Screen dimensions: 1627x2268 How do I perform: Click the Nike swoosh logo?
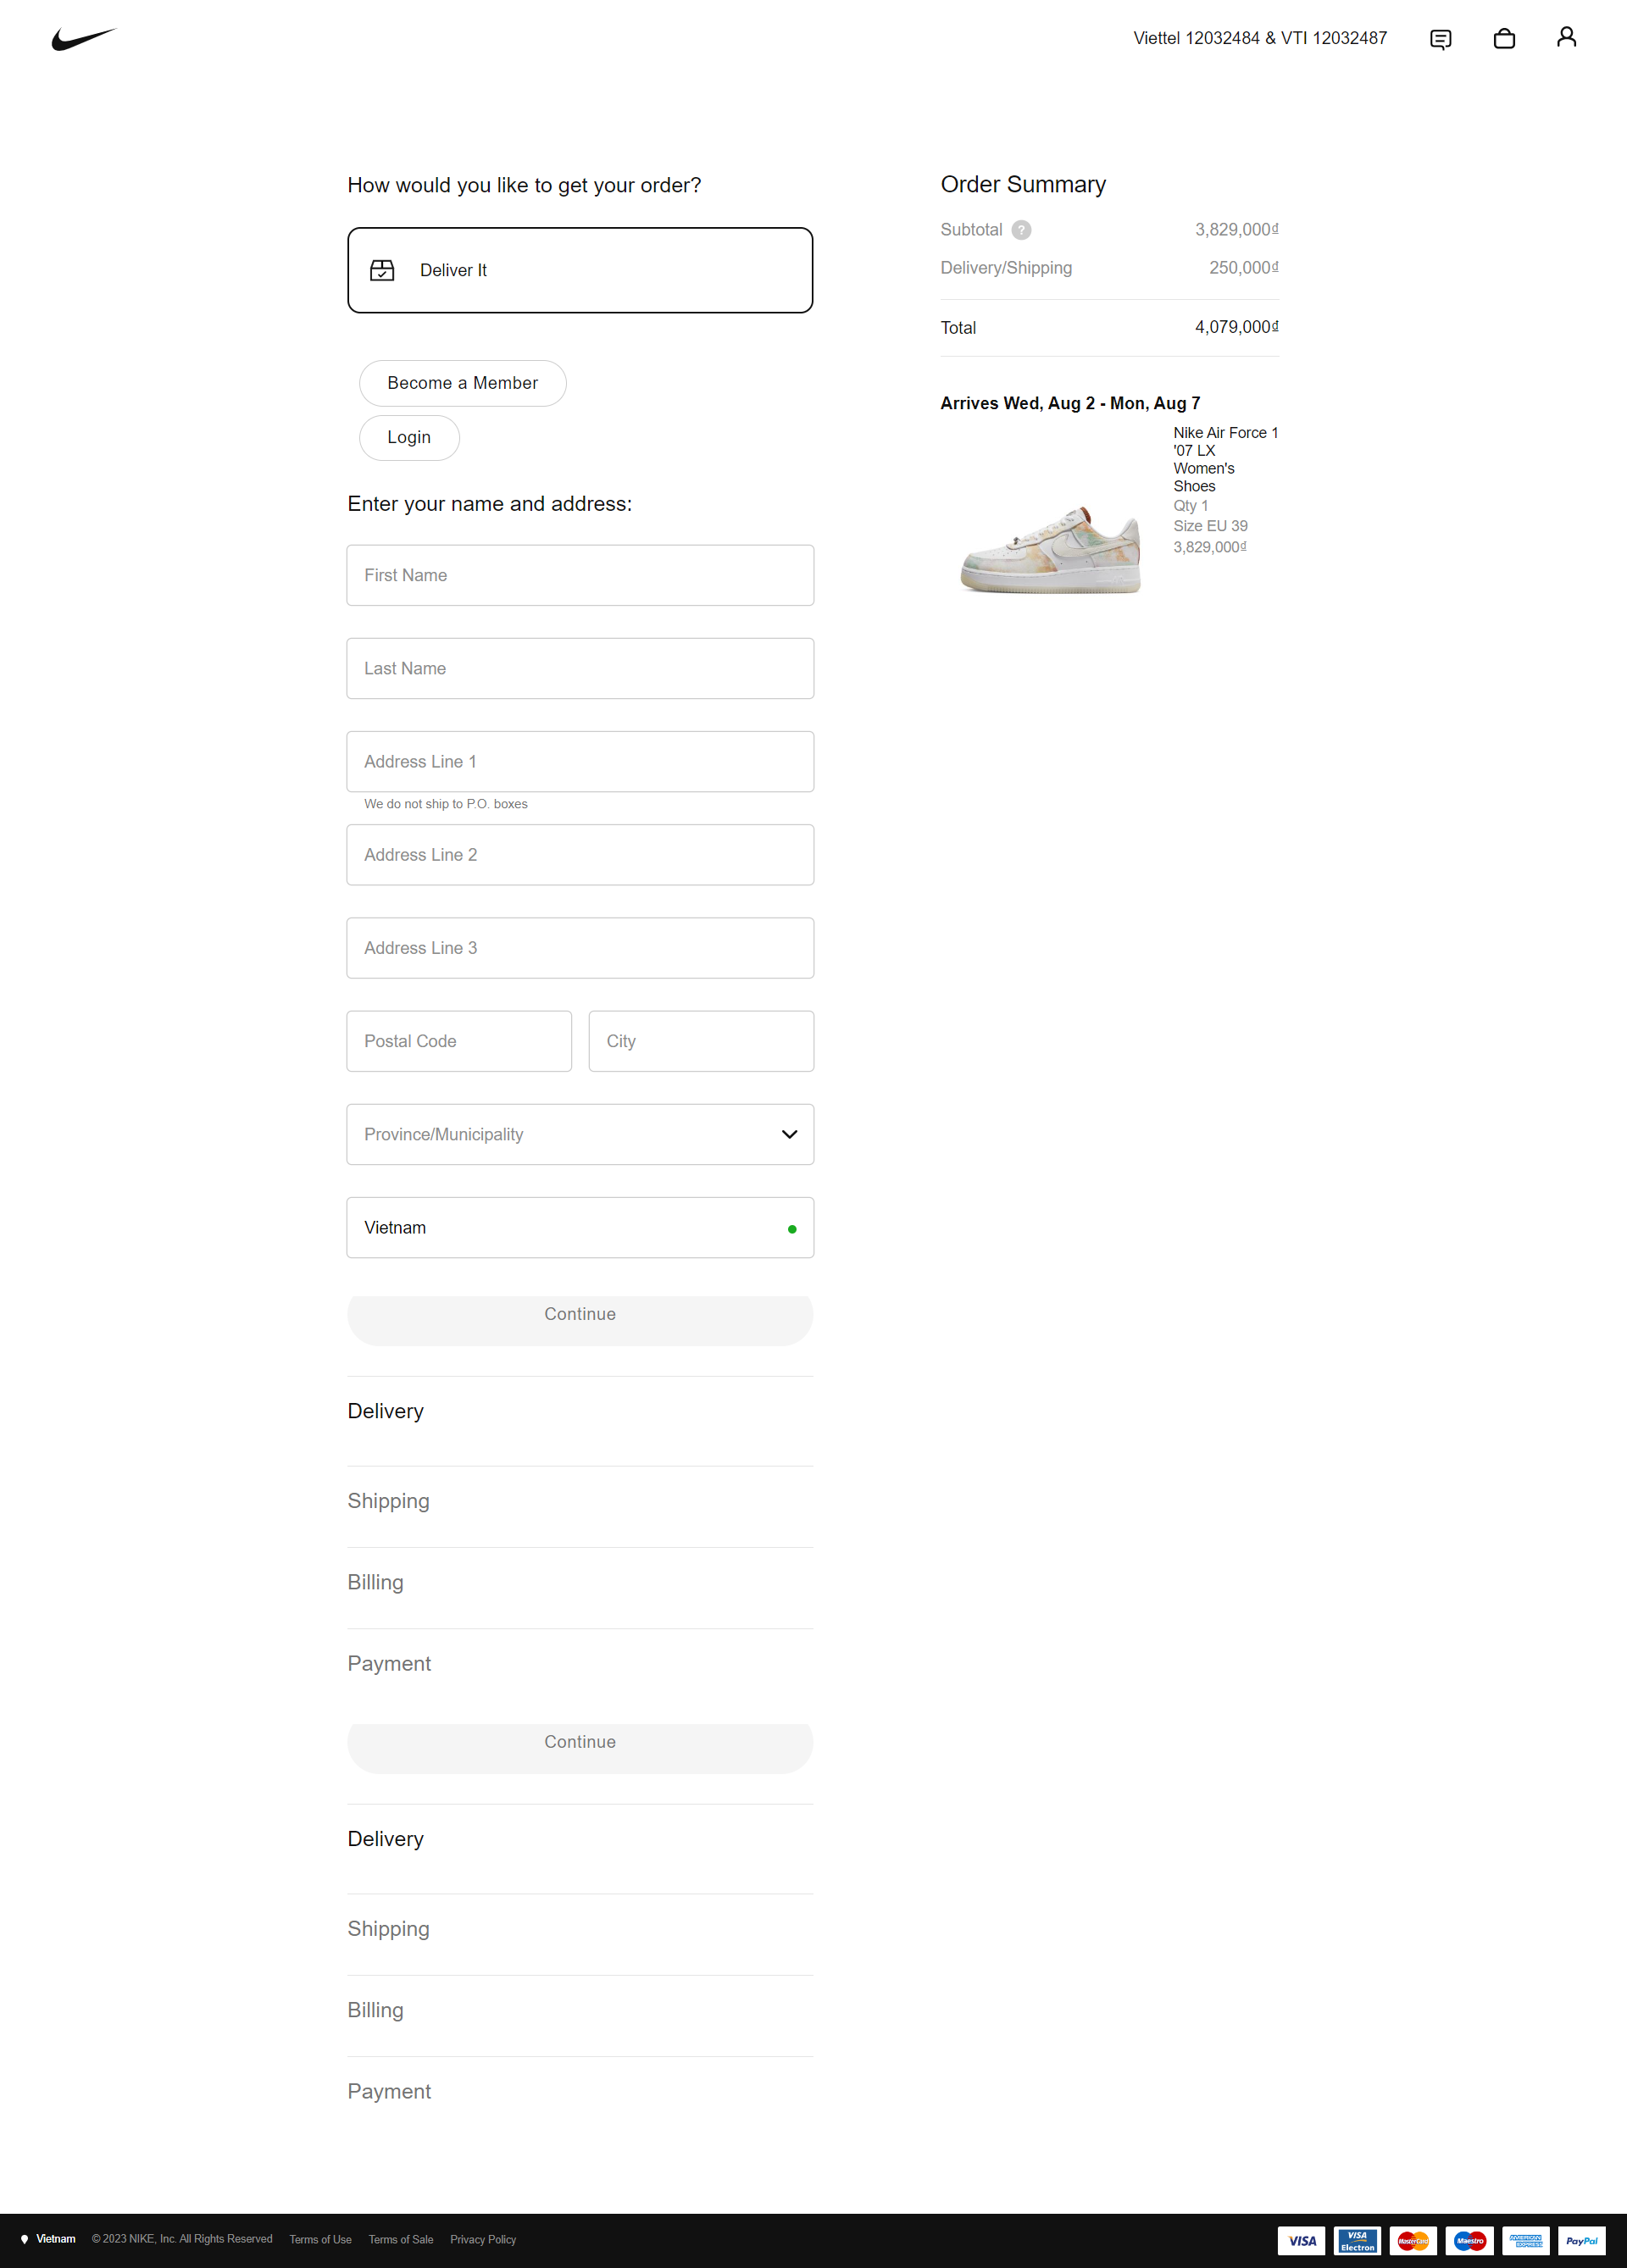pyautogui.click(x=84, y=39)
